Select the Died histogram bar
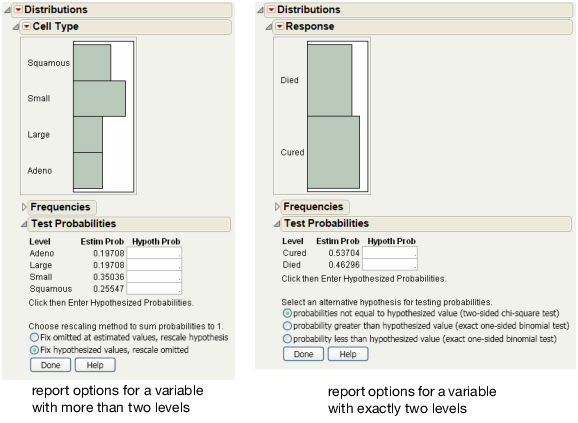This screenshot has height=423, width=578. pyautogui.click(x=330, y=80)
